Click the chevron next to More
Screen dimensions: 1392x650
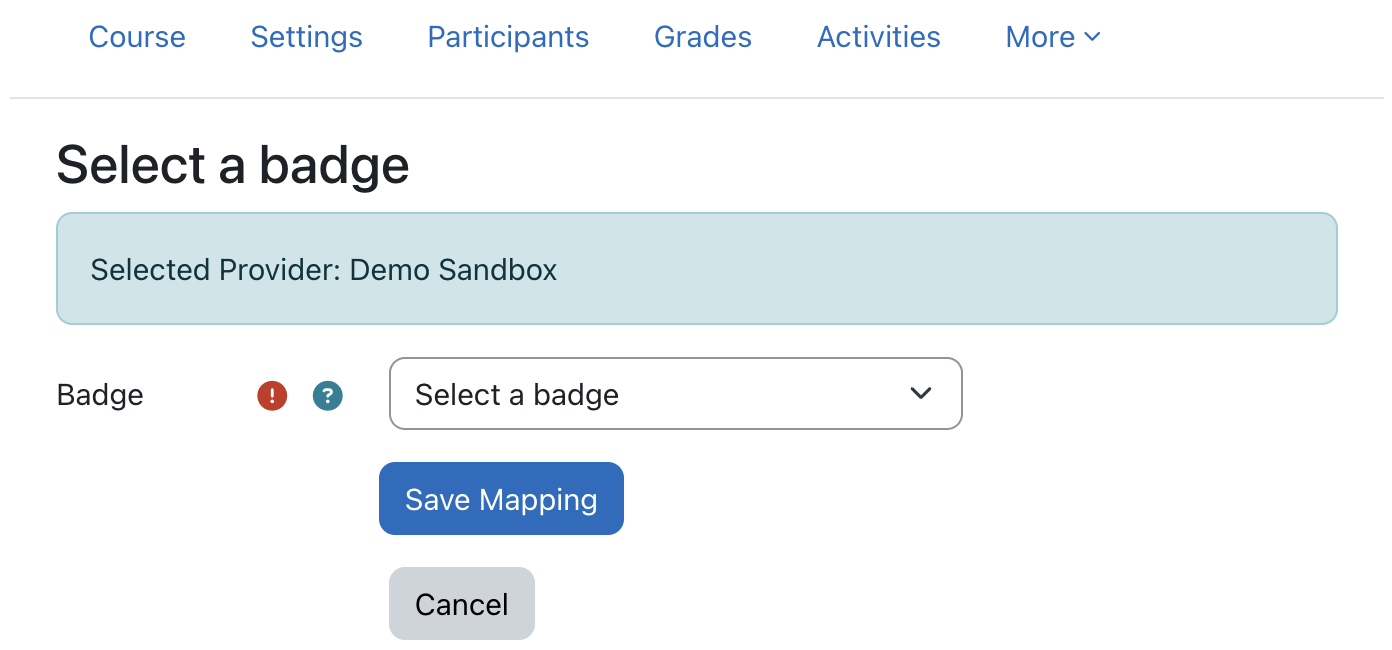point(1092,36)
